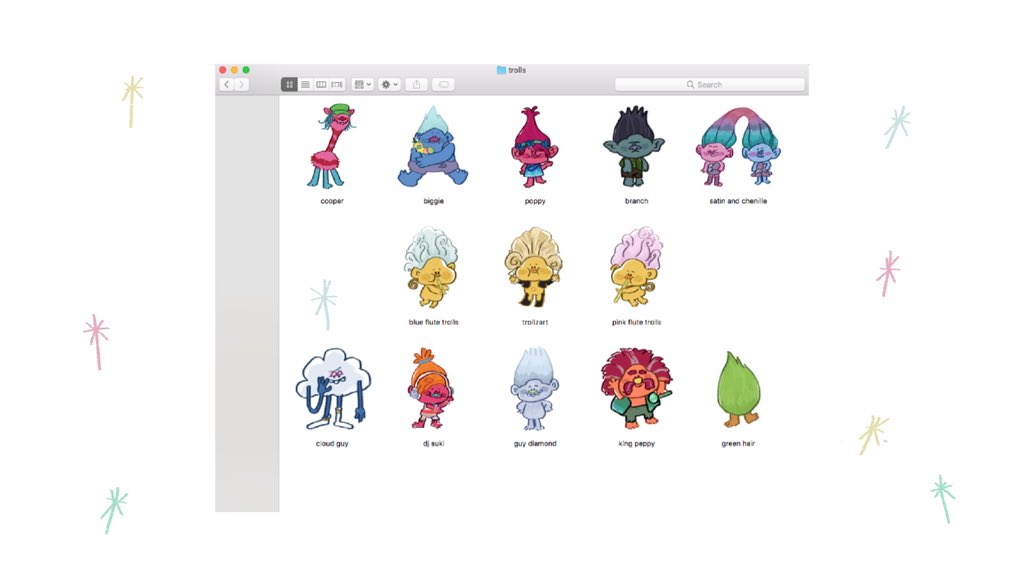
Task: Click the 'branch' file name
Action: pos(636,201)
